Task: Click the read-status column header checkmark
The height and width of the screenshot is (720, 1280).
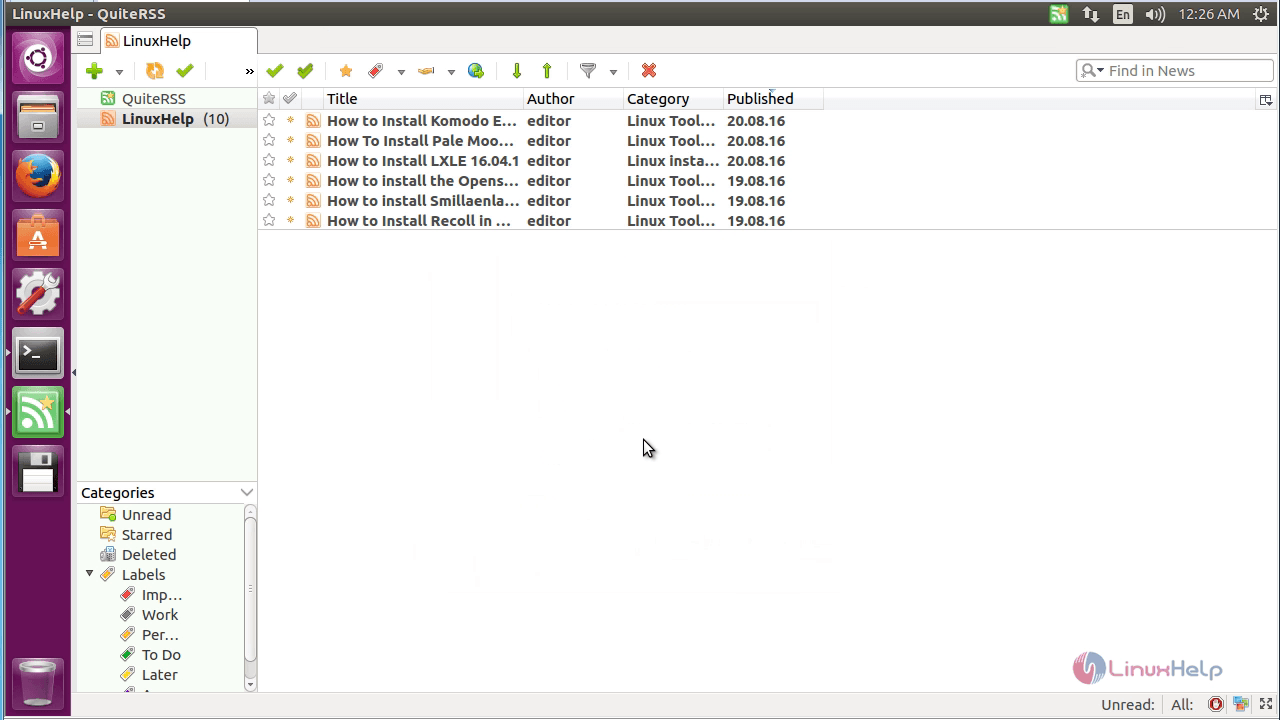Action: point(290,99)
